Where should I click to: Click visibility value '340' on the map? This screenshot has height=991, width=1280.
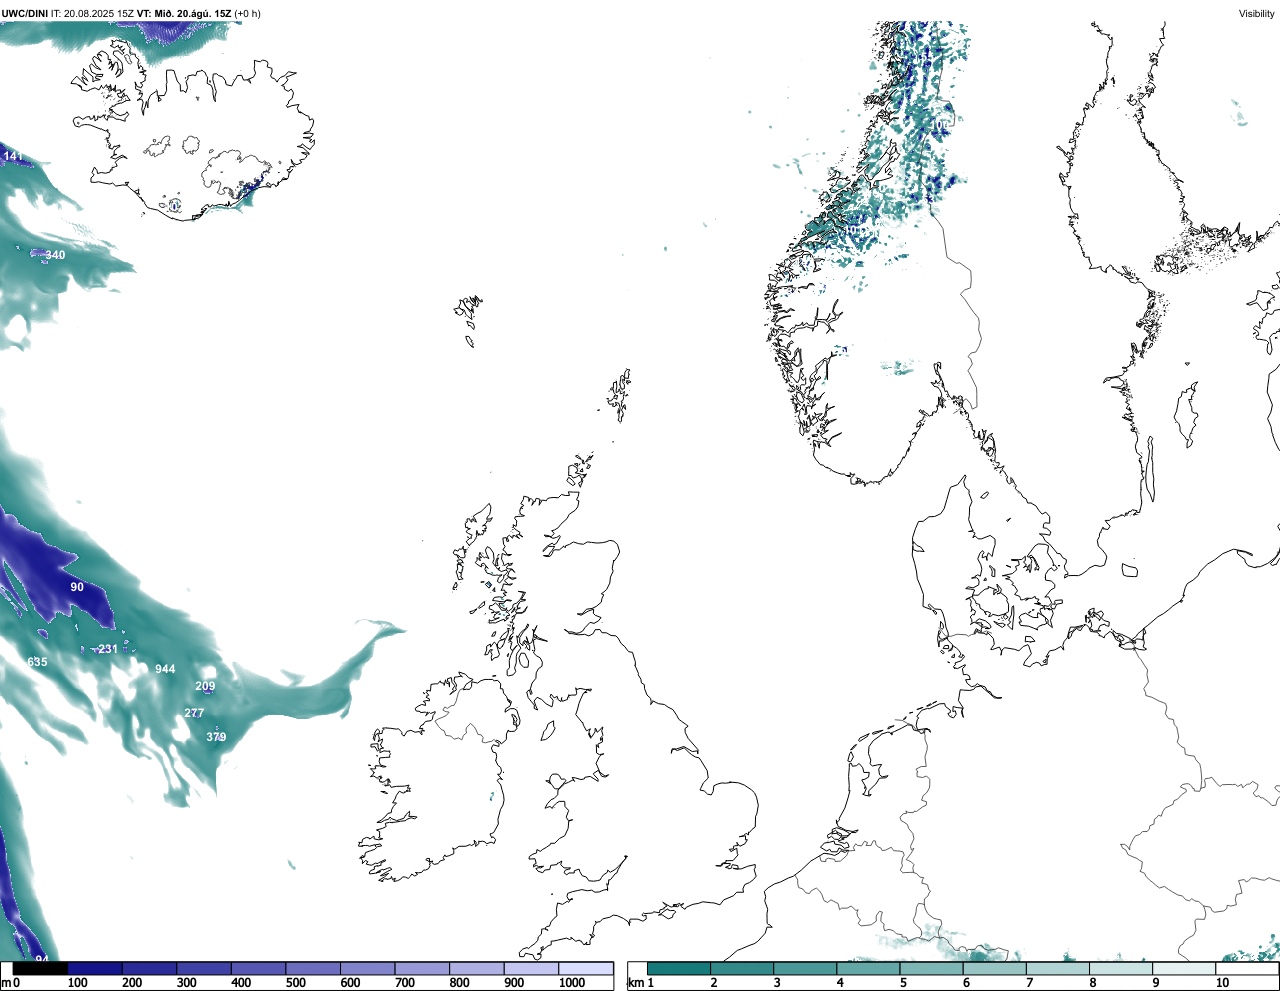click(x=55, y=255)
